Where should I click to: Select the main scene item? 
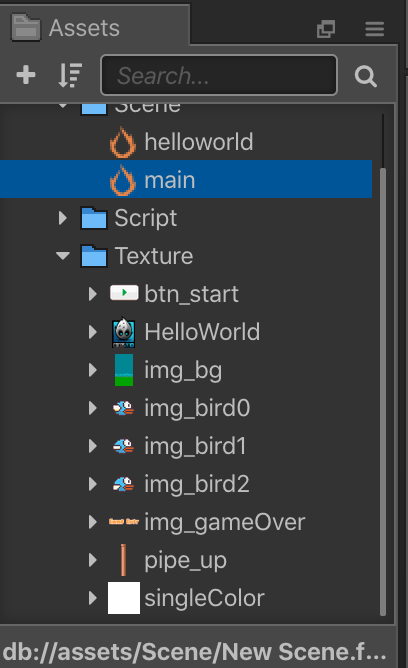click(x=186, y=179)
